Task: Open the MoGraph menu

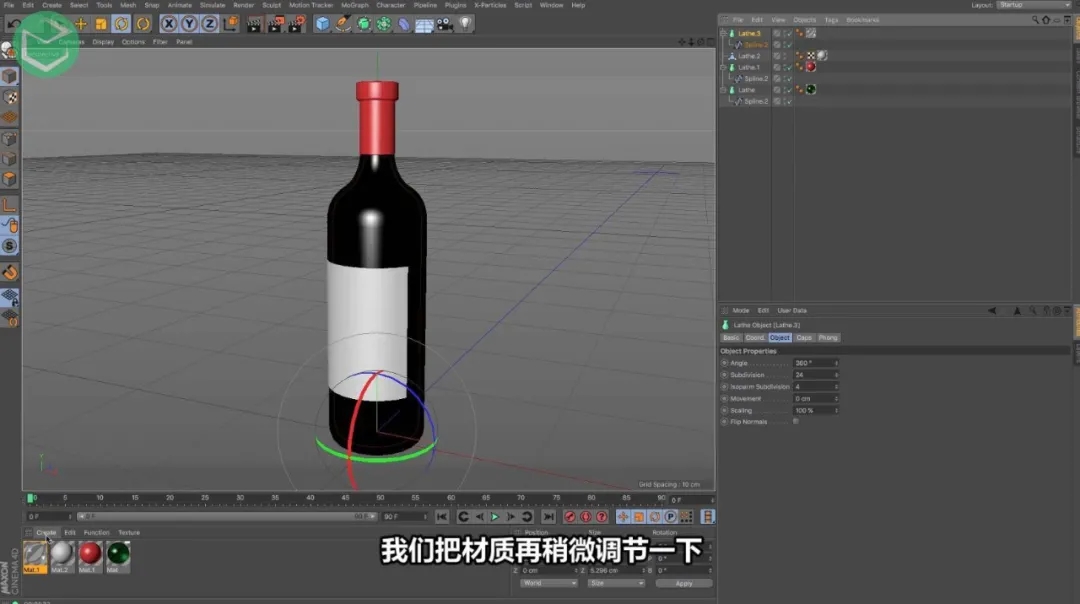Action: click(x=356, y=5)
